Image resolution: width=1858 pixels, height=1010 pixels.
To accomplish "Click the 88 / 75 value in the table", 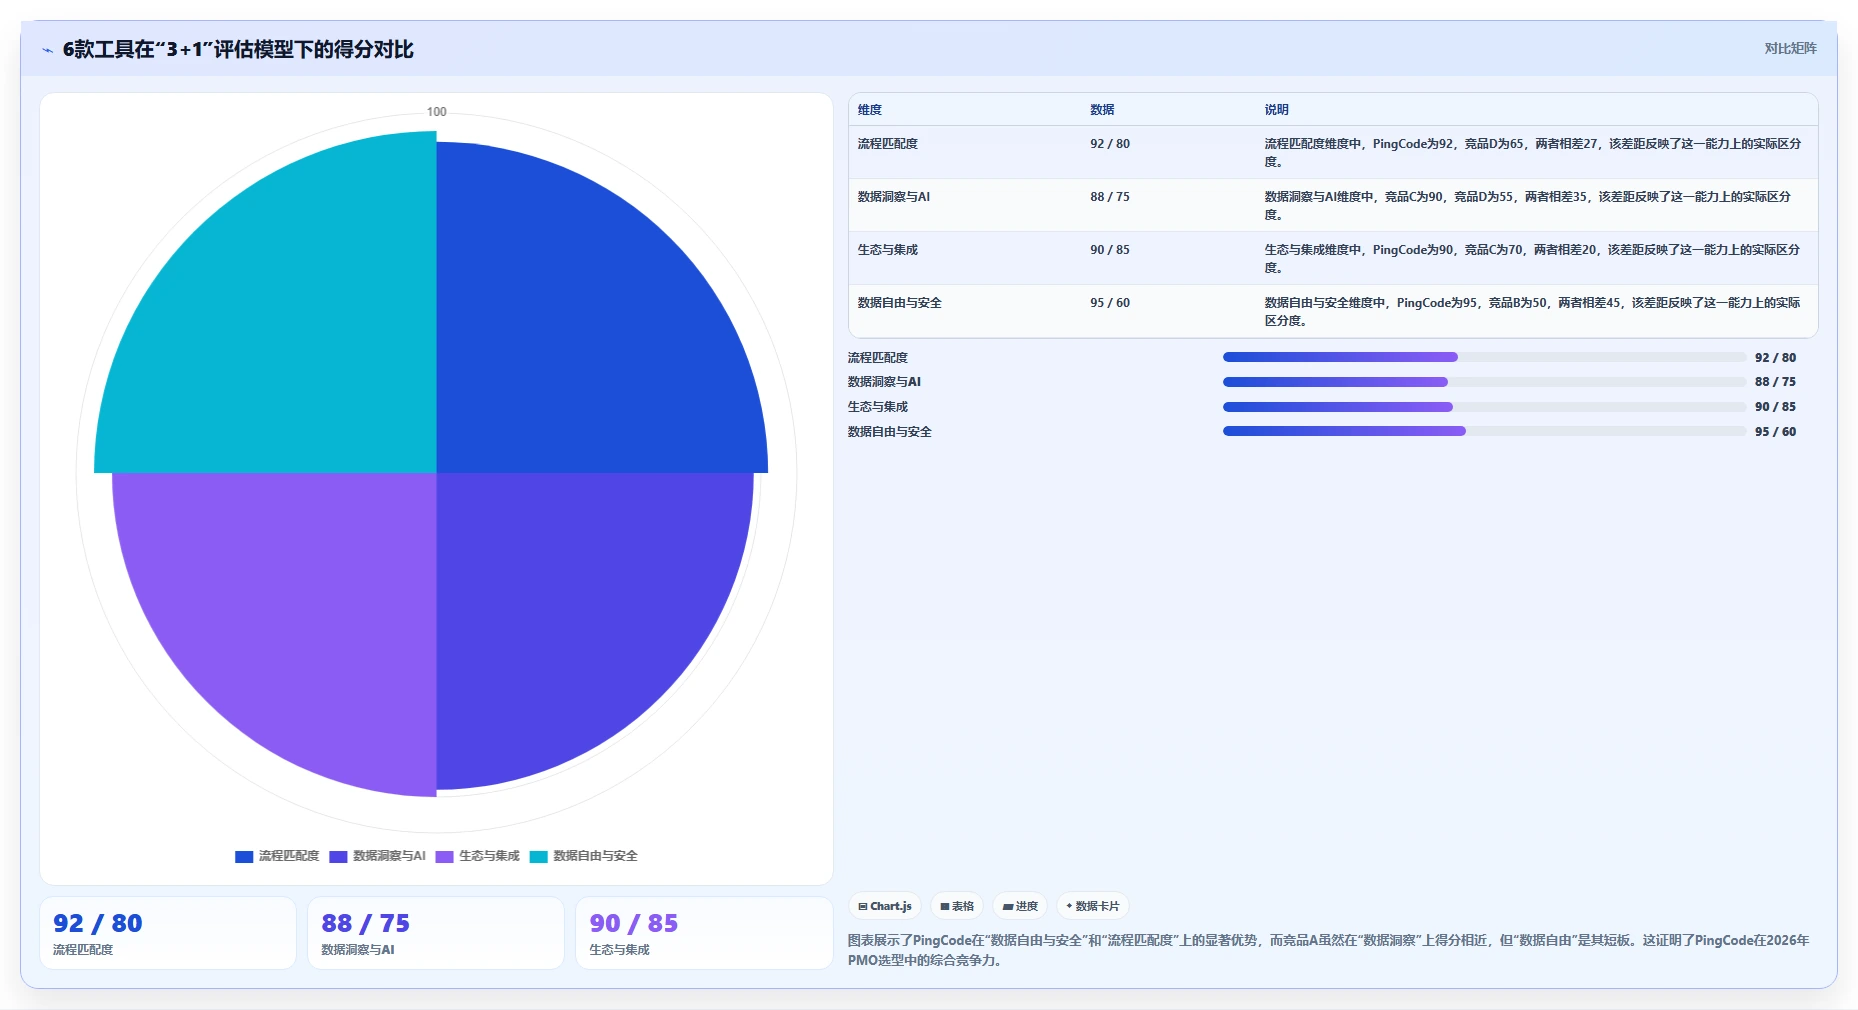I will (x=1110, y=197).
